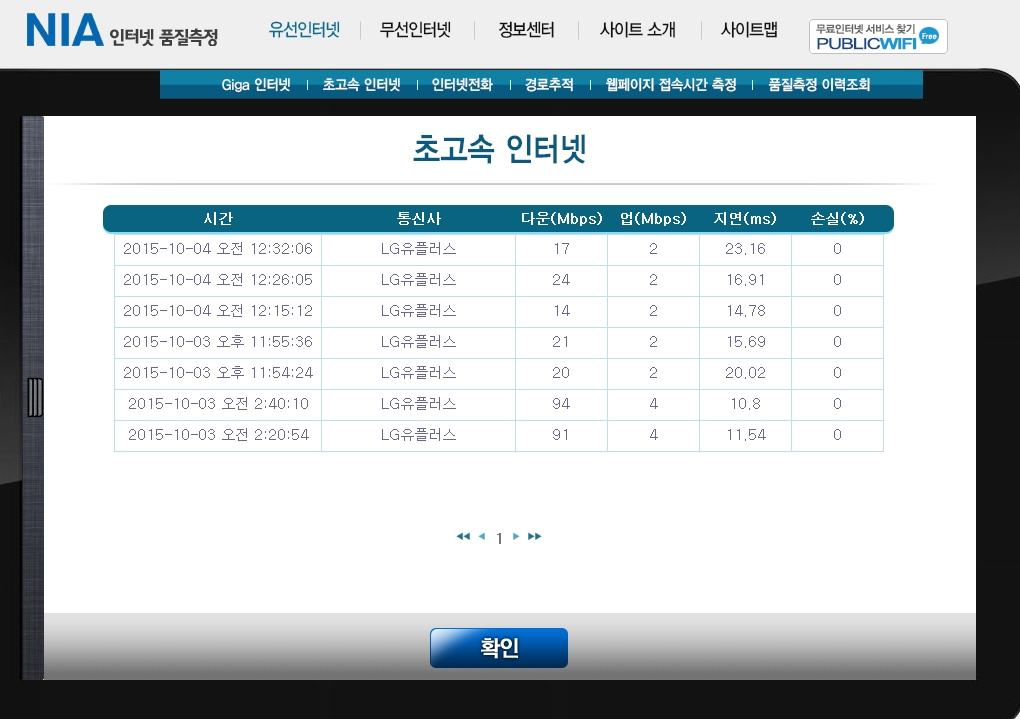Viewport: 1020px width, 719px height.
Task: Go to first page of results
Action: [x=463, y=536]
